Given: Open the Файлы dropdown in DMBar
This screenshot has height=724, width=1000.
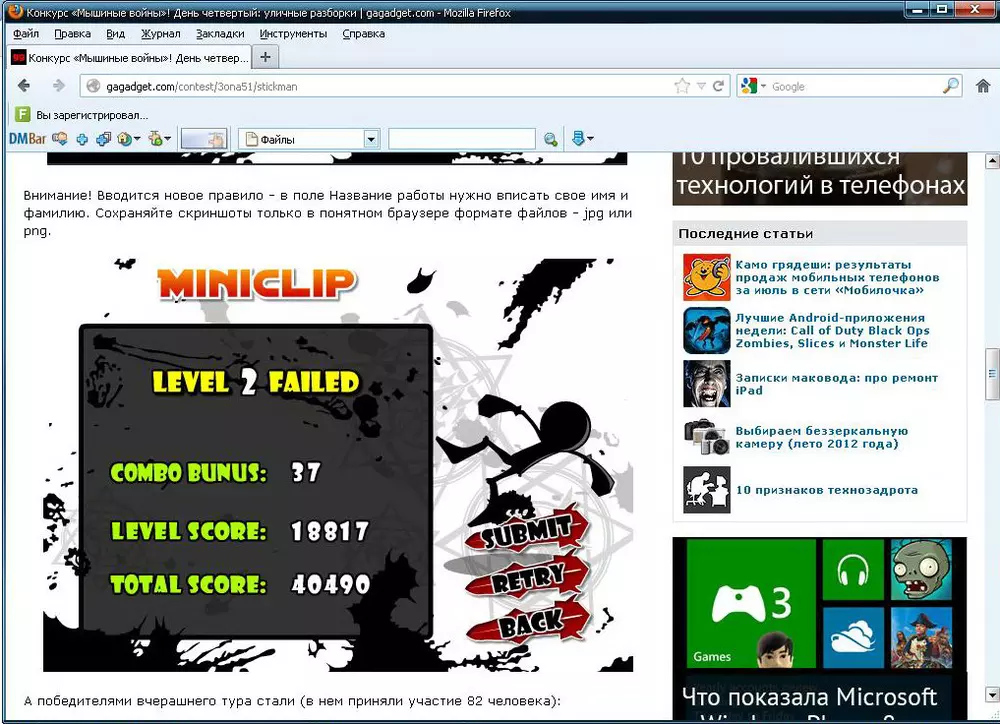Looking at the screenshot, I should [371, 139].
